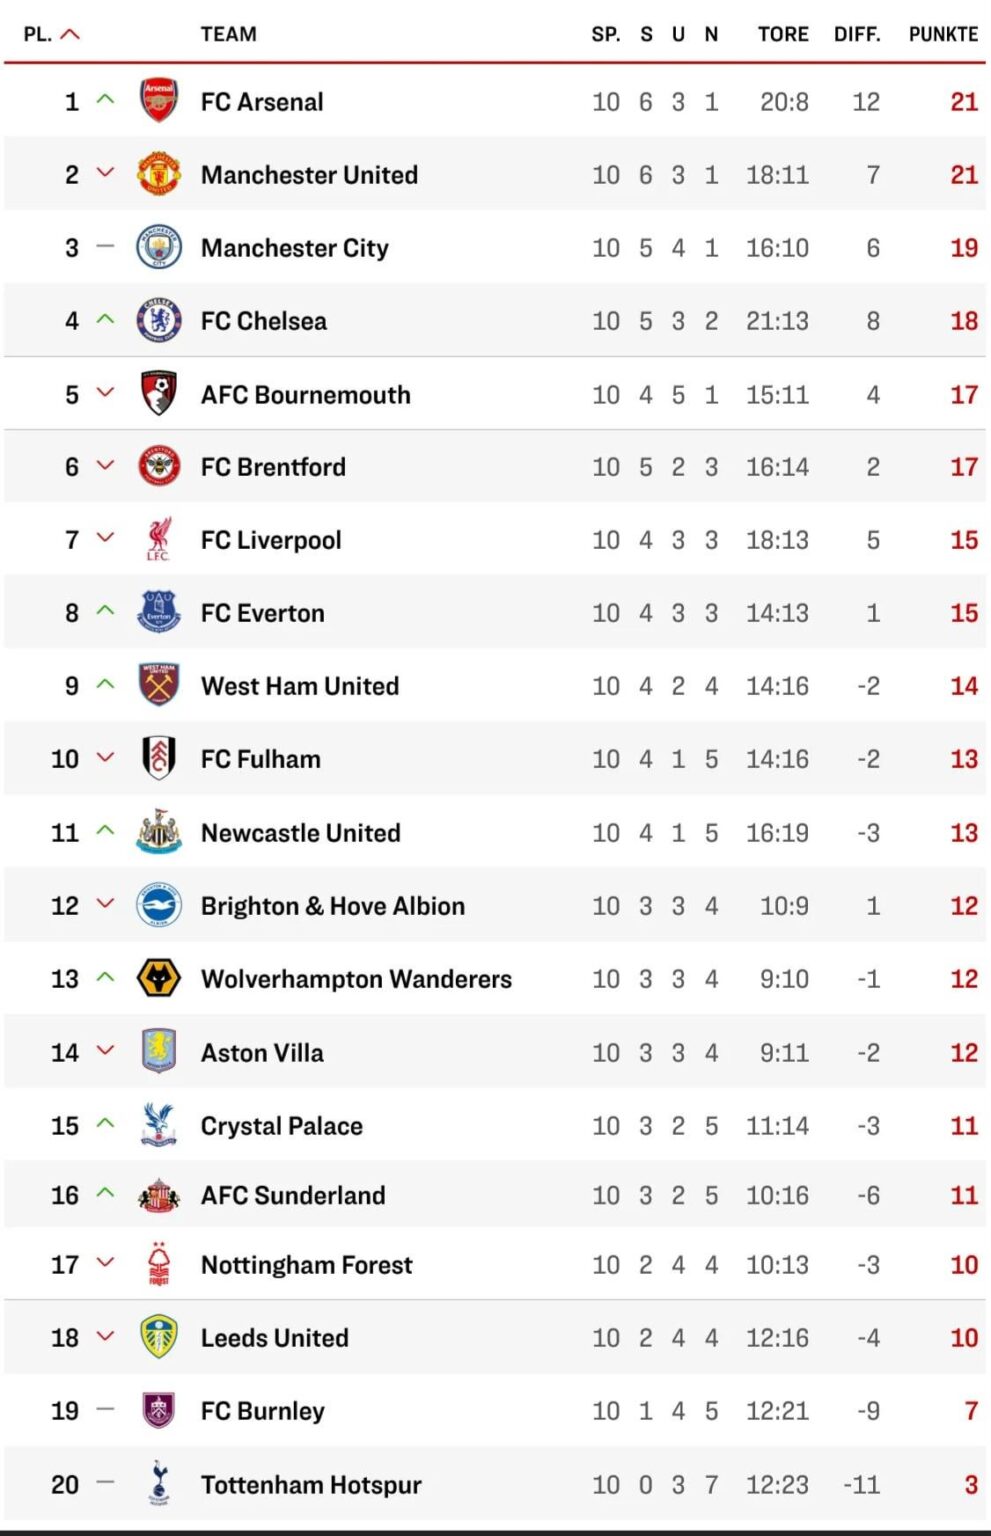The image size is (991, 1536).
Task: Click the Manchester City club logo
Action: coord(158,247)
